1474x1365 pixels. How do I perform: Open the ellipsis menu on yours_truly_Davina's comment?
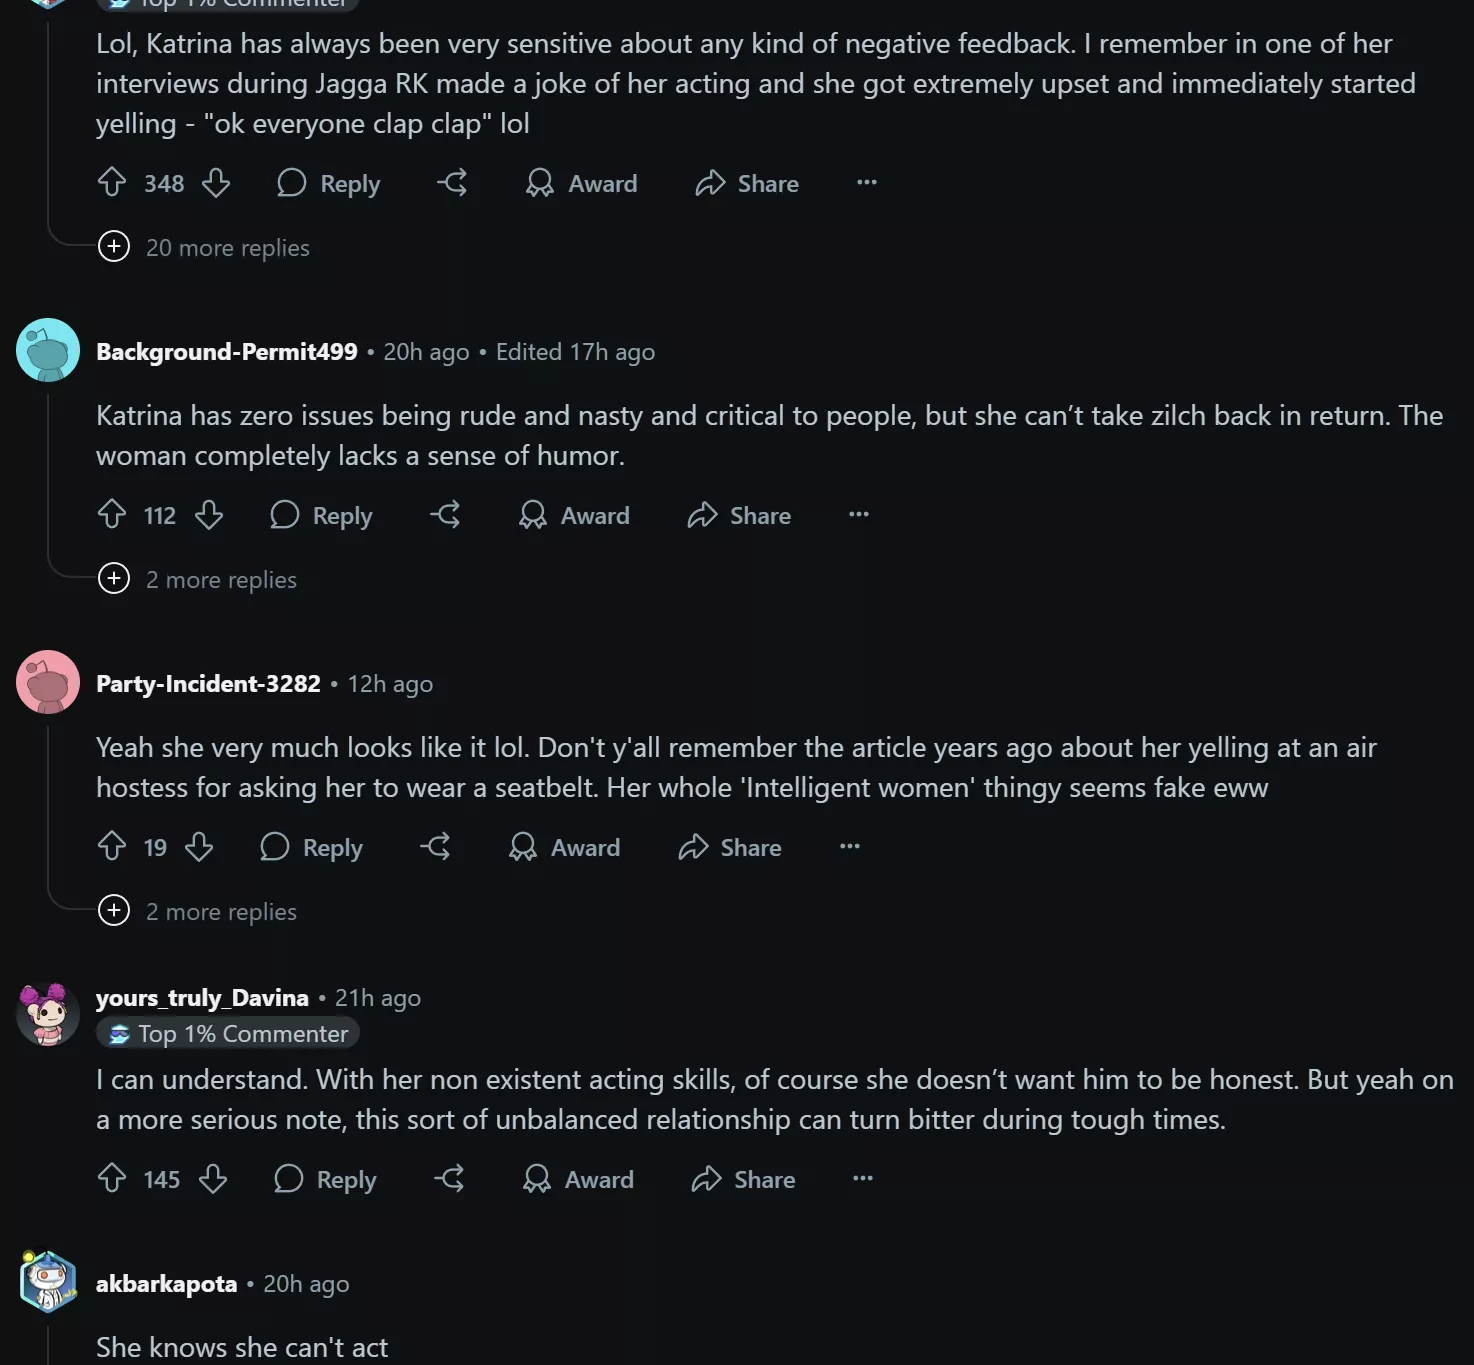862,1179
